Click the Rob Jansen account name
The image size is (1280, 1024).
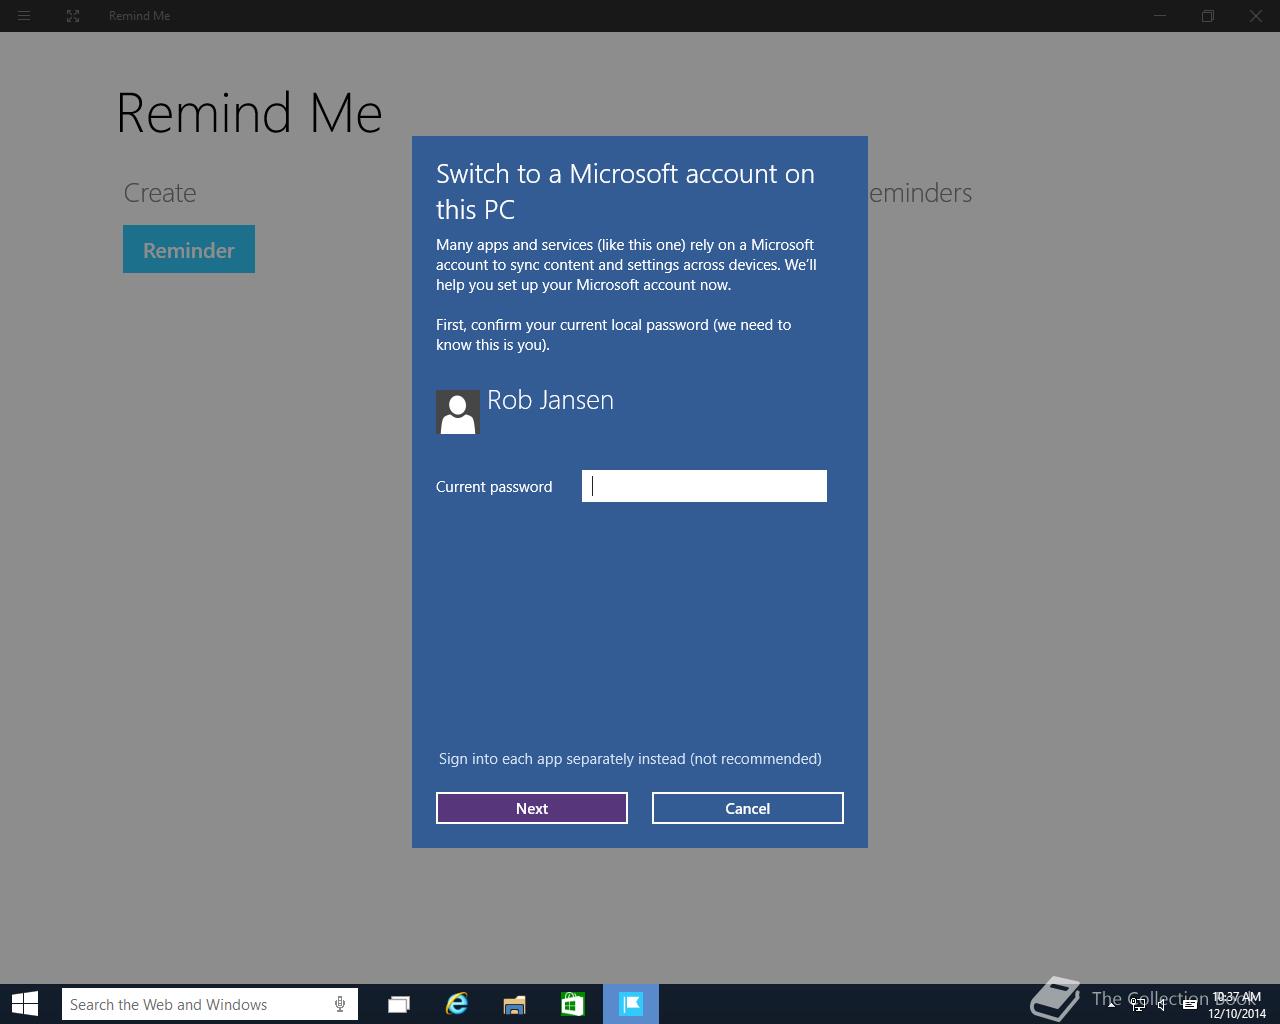(x=550, y=400)
